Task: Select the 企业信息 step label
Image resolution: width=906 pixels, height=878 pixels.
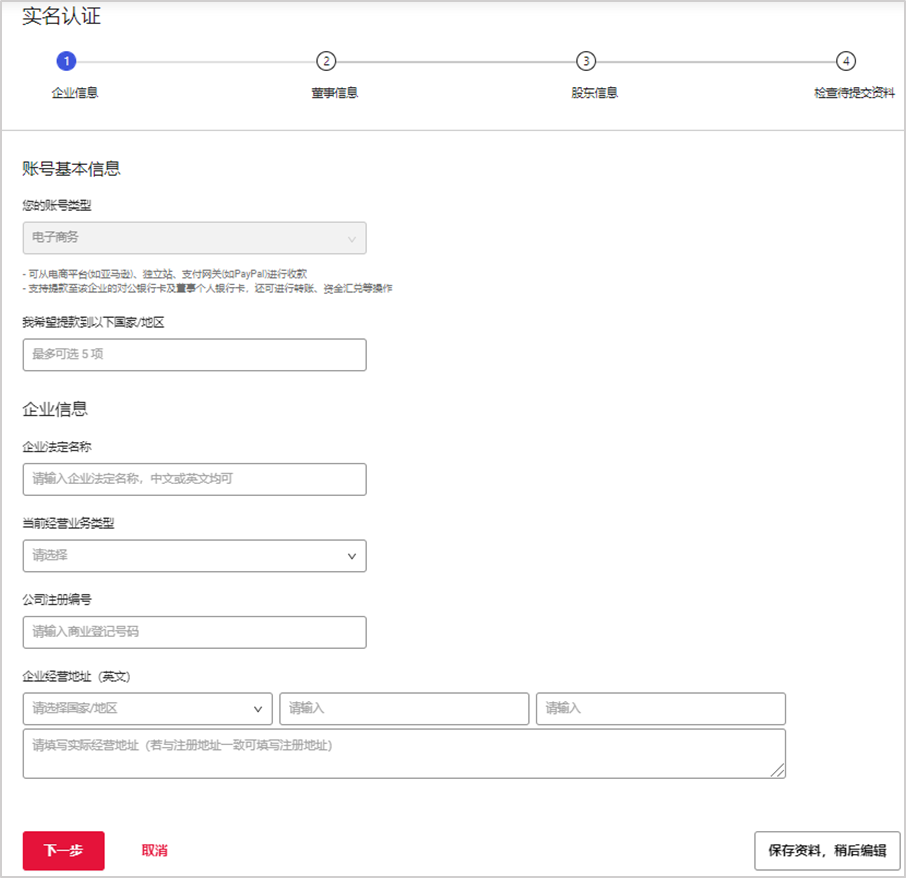Action: point(75,92)
